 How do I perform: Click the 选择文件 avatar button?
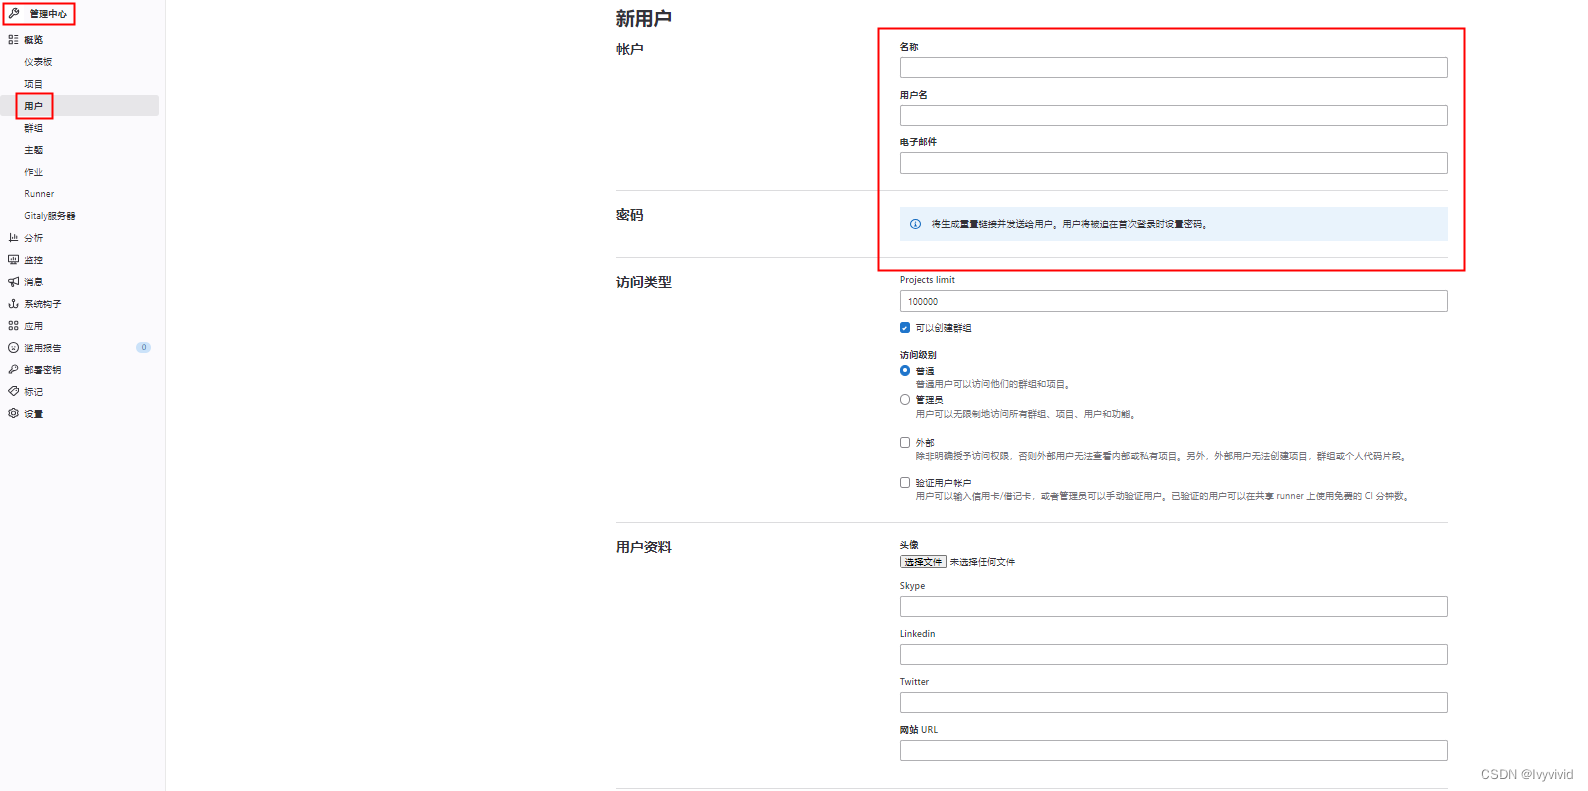[x=923, y=562]
